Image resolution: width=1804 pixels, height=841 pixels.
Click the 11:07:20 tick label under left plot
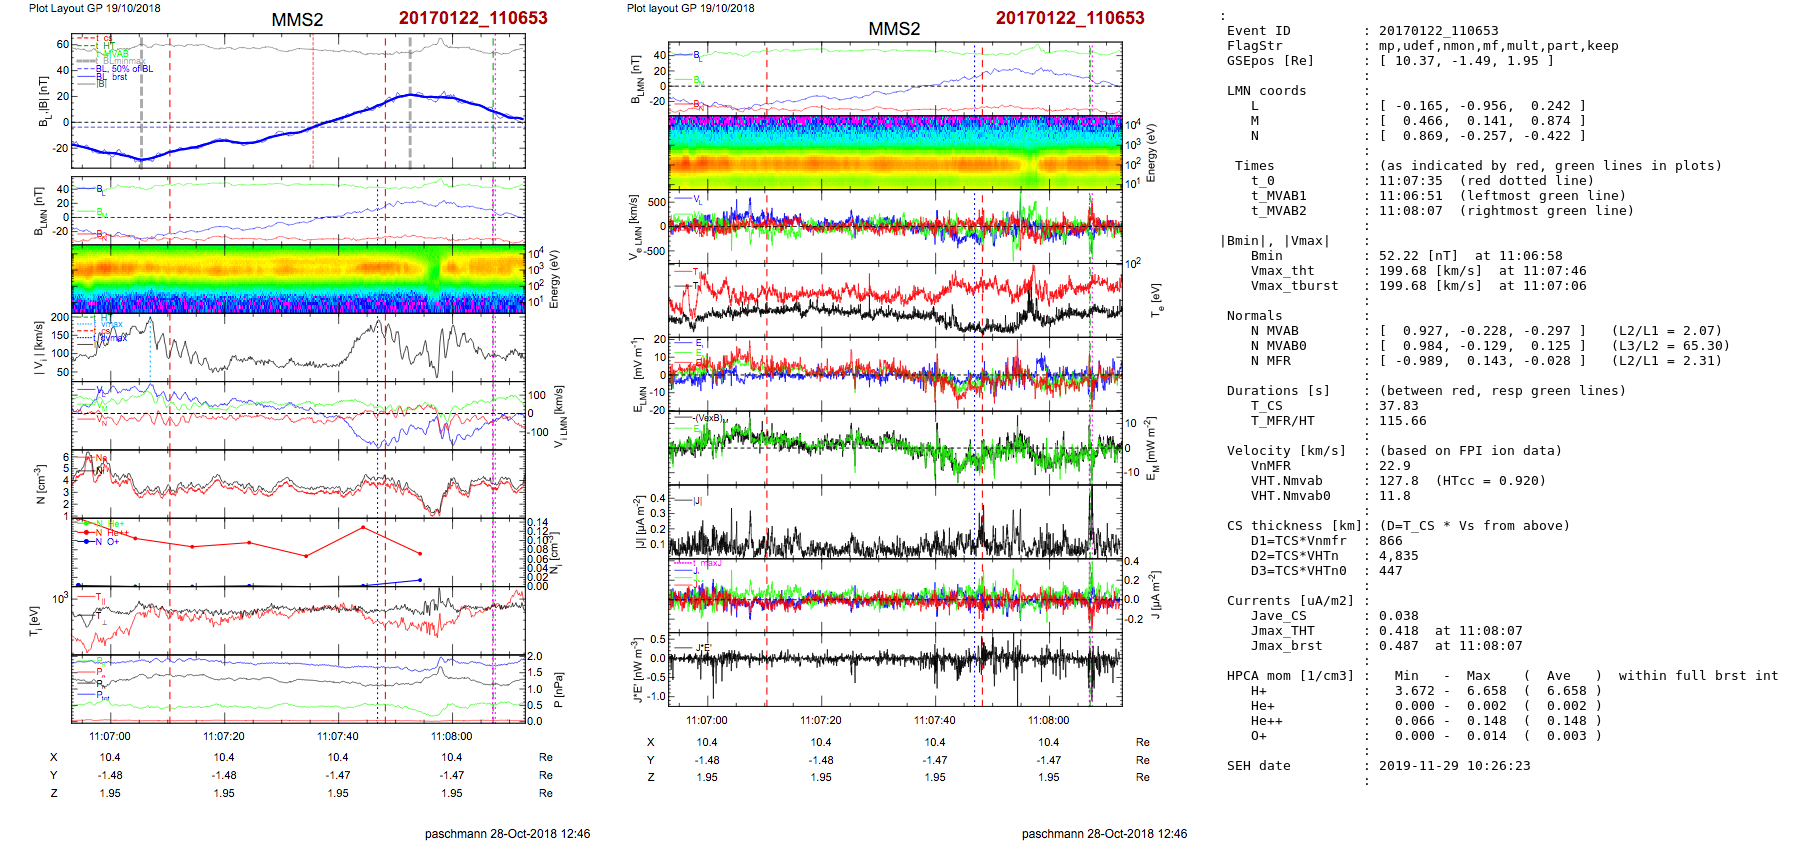click(224, 736)
